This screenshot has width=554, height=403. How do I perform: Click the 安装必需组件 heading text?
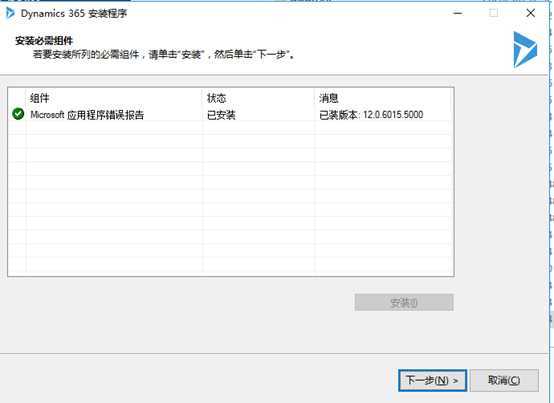click(x=44, y=41)
